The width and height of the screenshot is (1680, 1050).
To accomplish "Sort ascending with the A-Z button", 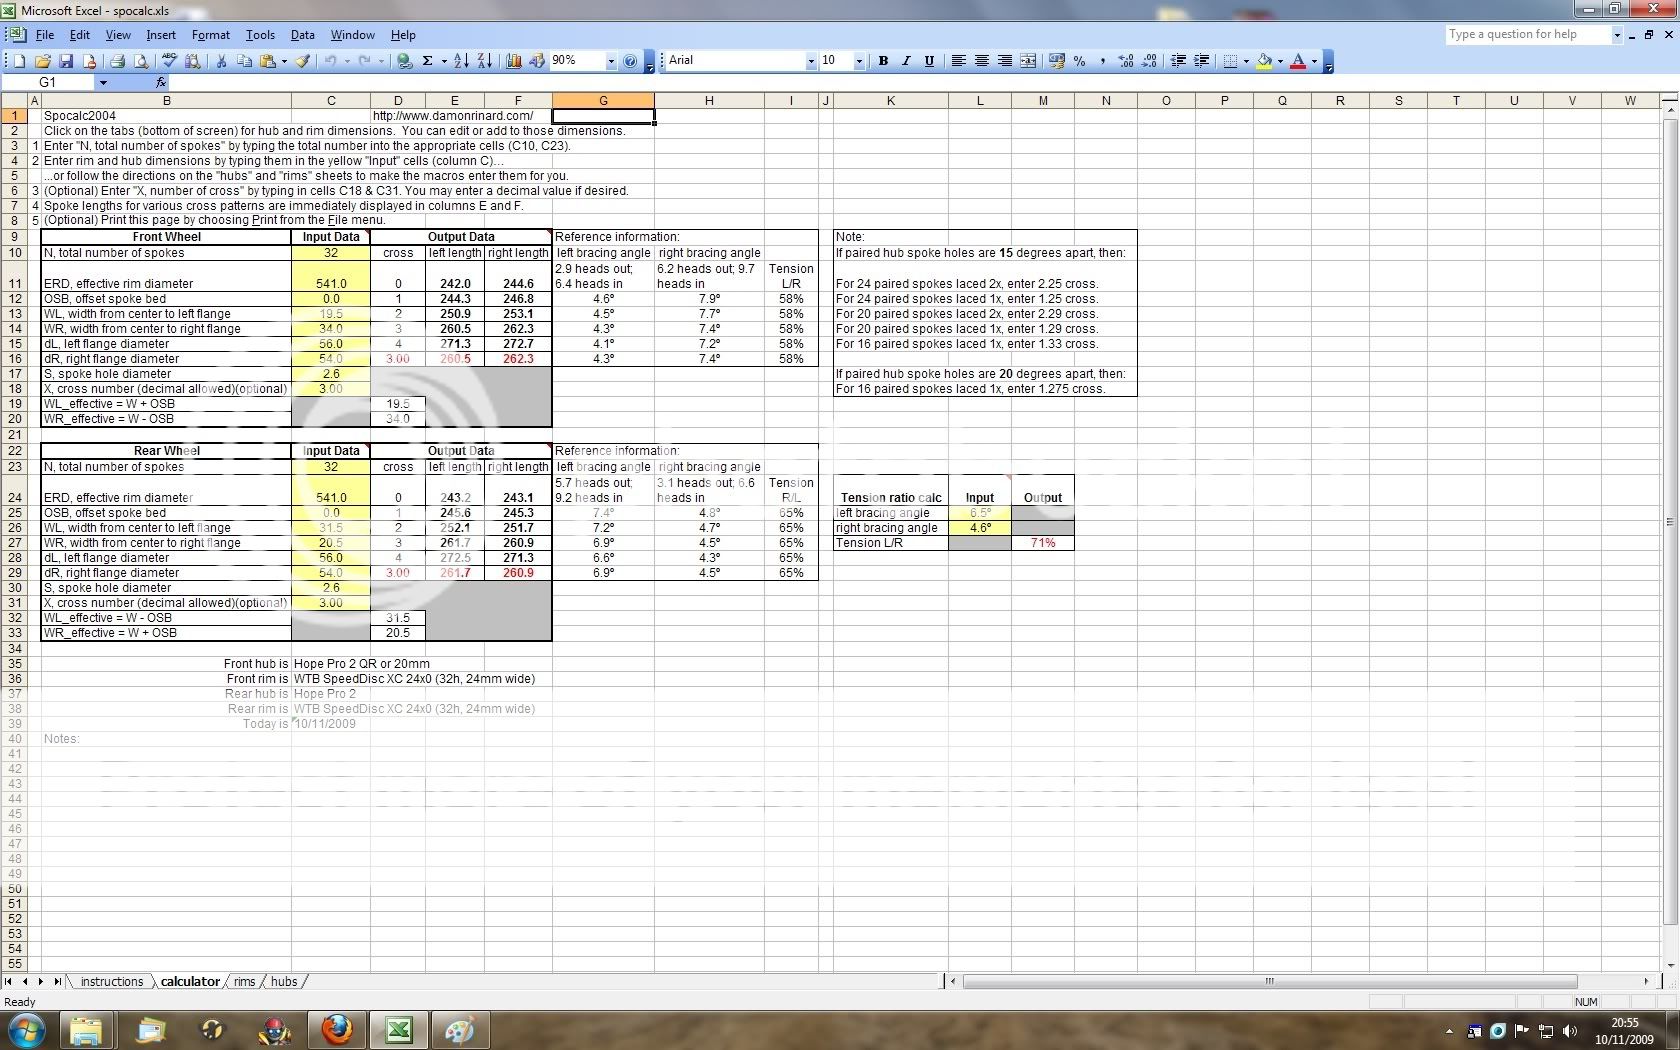I will [461, 61].
